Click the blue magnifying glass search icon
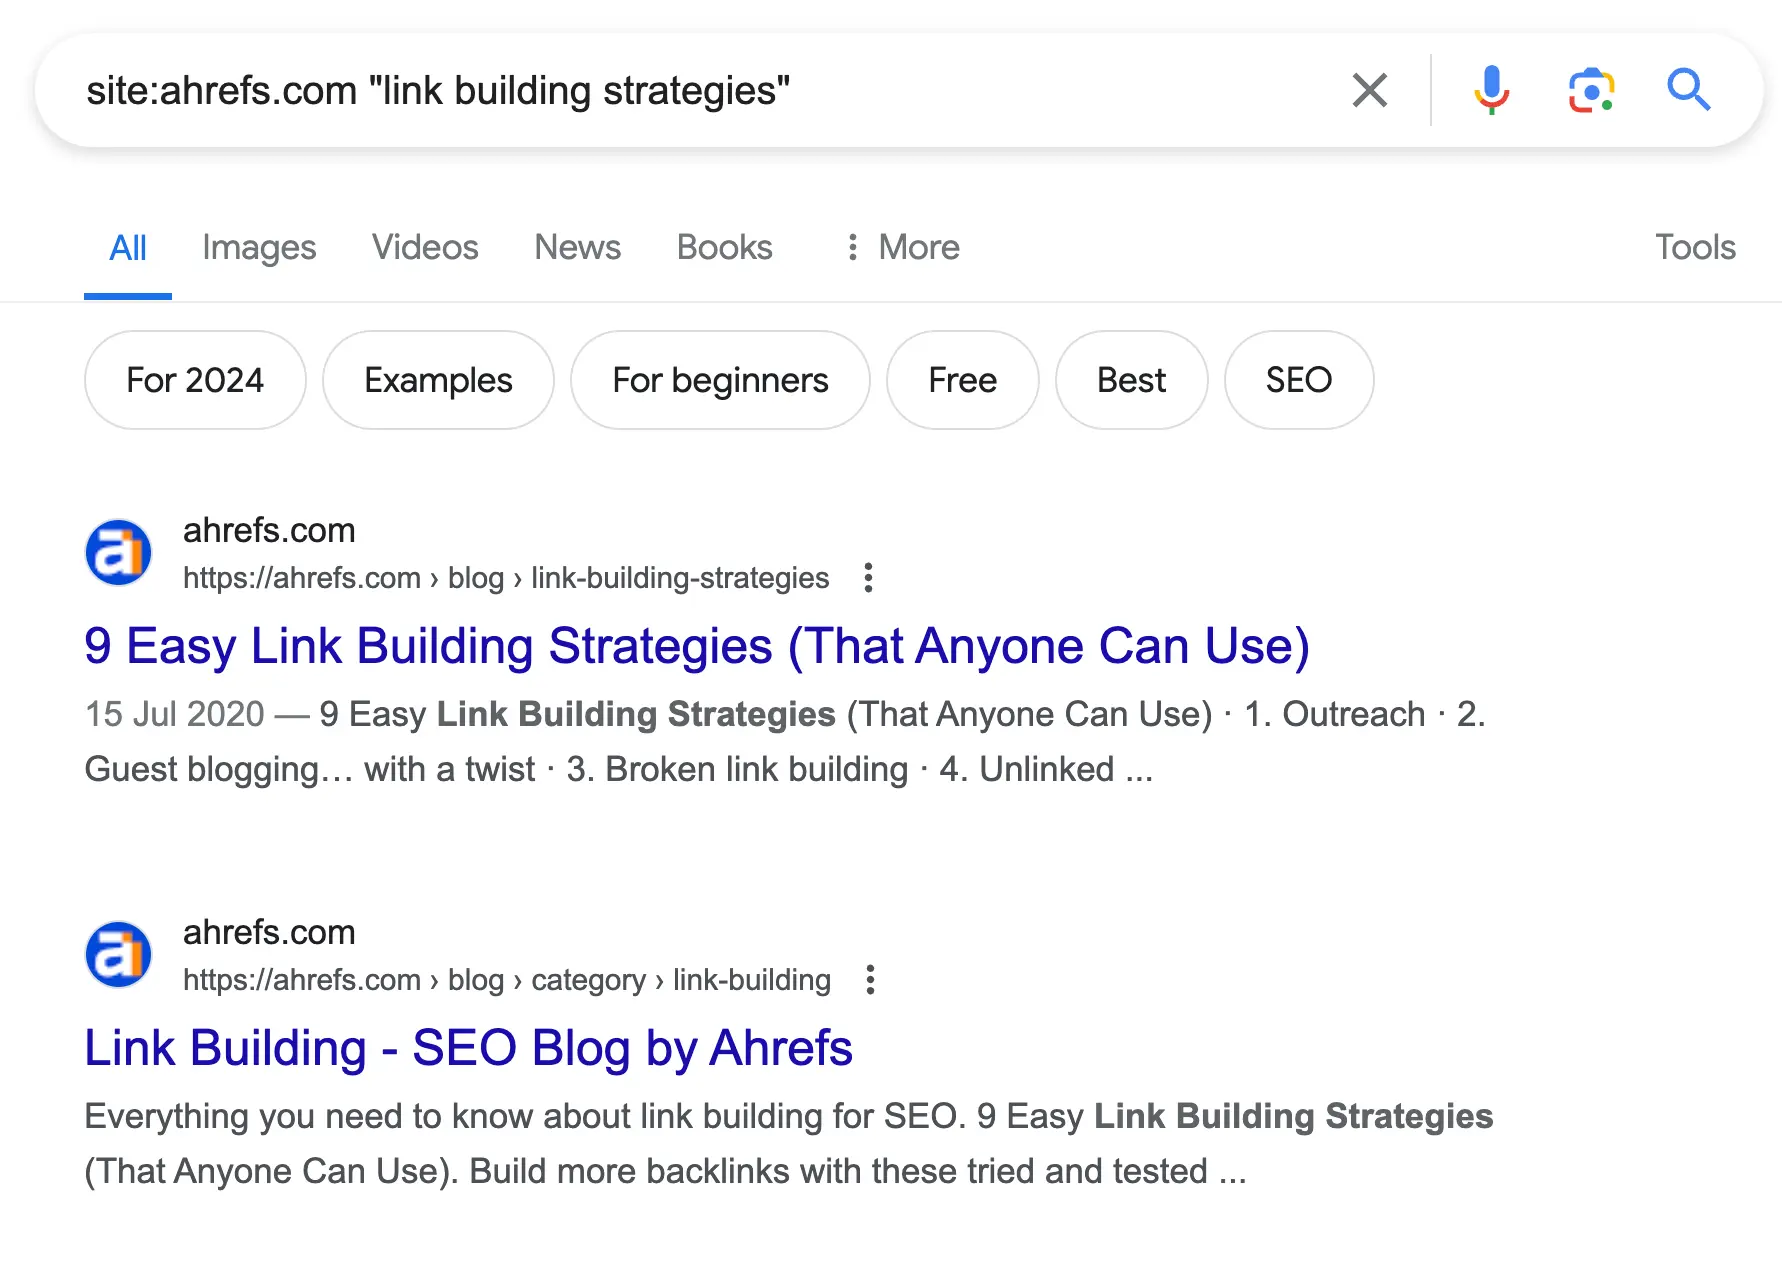The height and width of the screenshot is (1264, 1782). (x=1688, y=90)
